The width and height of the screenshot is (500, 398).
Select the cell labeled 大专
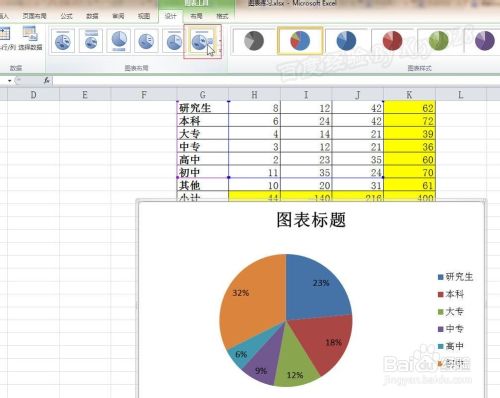203,134
